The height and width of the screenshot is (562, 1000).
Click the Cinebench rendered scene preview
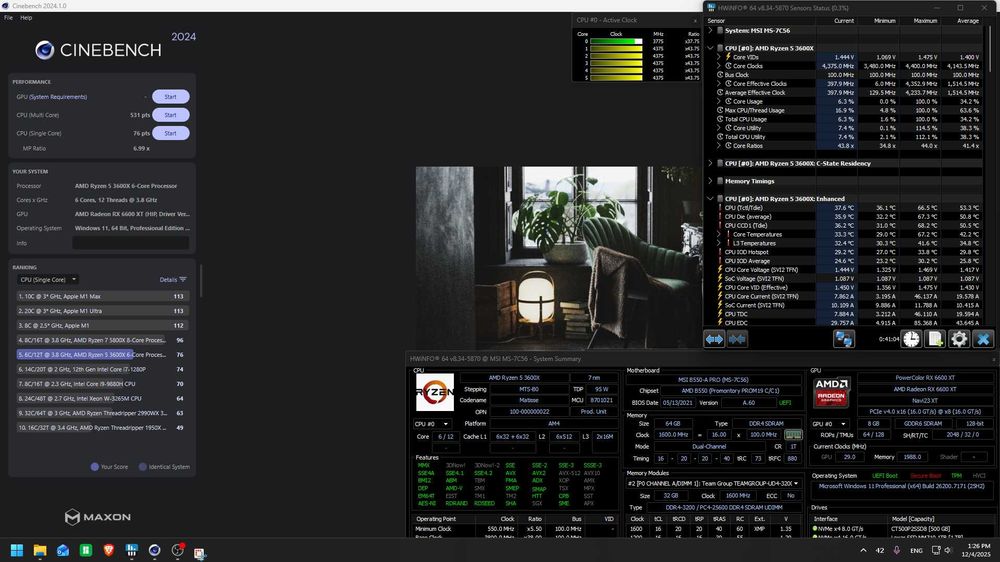pyautogui.click(x=558, y=257)
